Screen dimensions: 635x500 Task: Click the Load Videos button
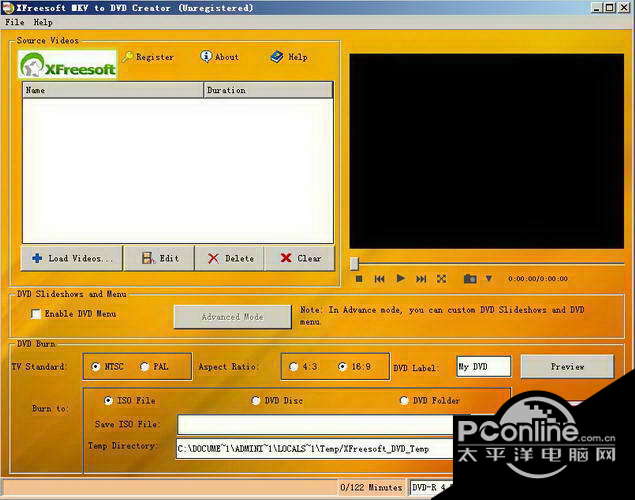72,258
